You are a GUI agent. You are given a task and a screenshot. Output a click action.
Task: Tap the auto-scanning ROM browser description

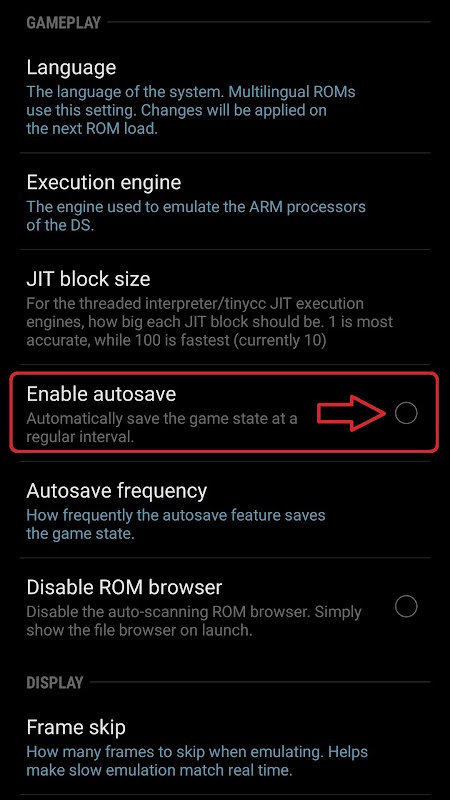[194, 620]
